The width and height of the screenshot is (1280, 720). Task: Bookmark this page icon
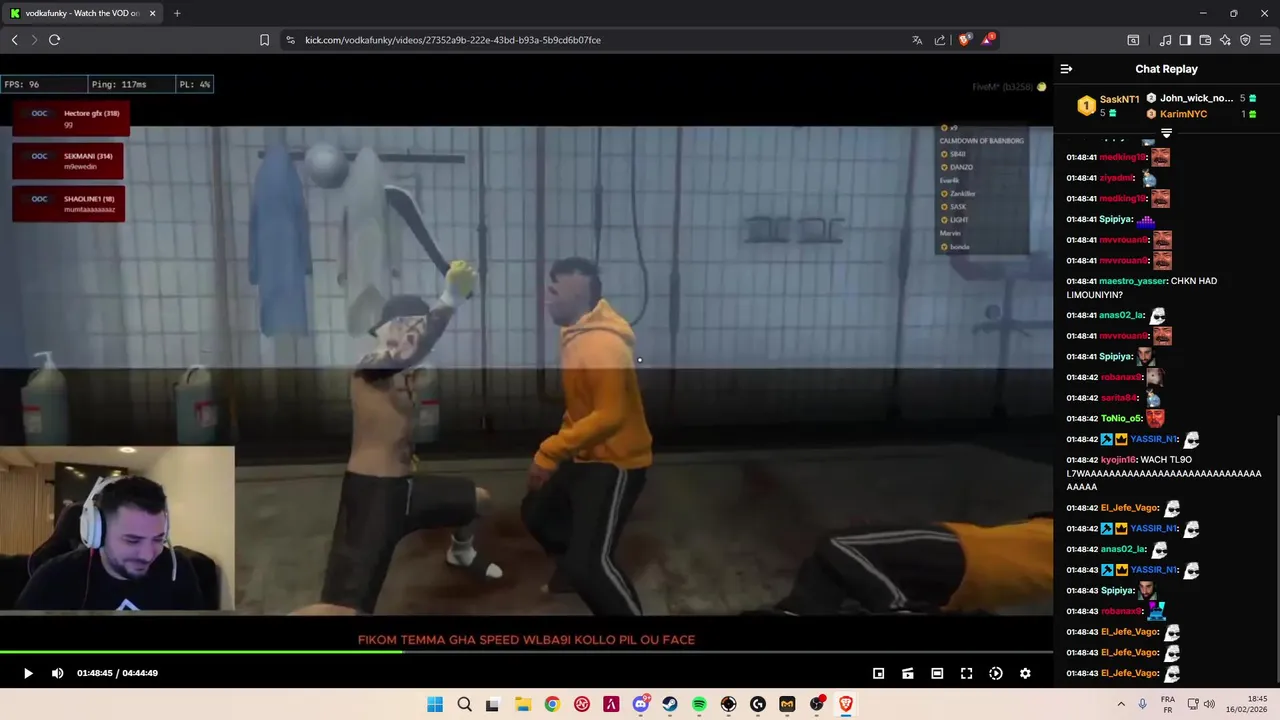click(264, 40)
